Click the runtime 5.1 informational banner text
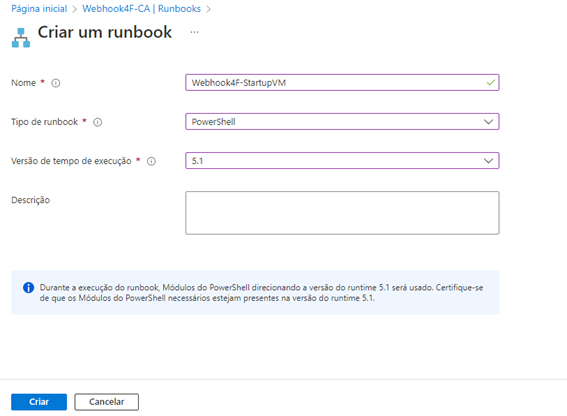The width and height of the screenshot is (567, 416). (x=261, y=293)
